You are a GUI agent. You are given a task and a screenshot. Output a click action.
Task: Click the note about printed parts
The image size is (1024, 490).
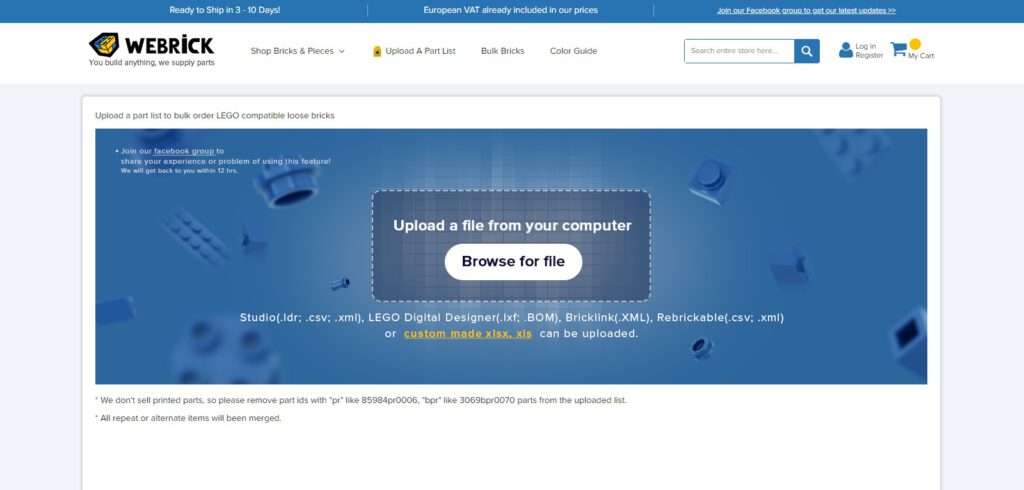pos(360,400)
